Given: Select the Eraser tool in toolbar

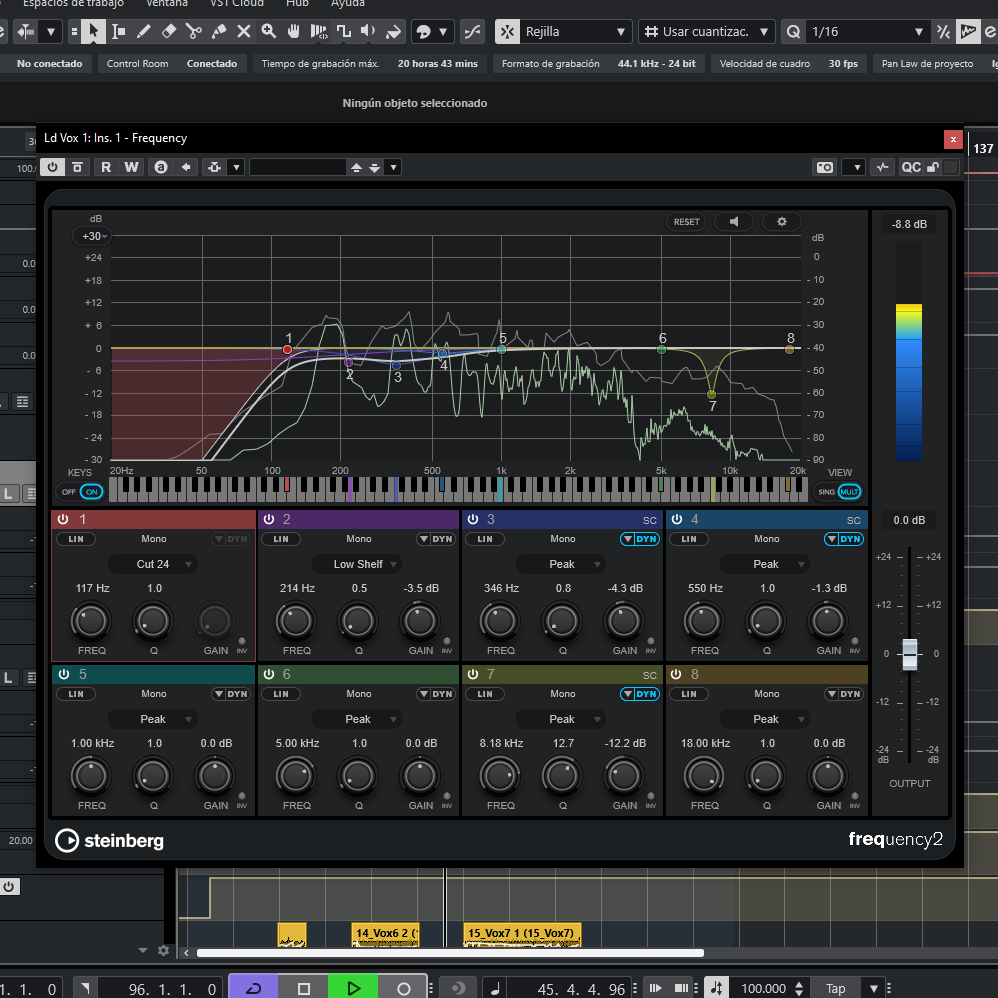Looking at the screenshot, I should click(x=168, y=32).
